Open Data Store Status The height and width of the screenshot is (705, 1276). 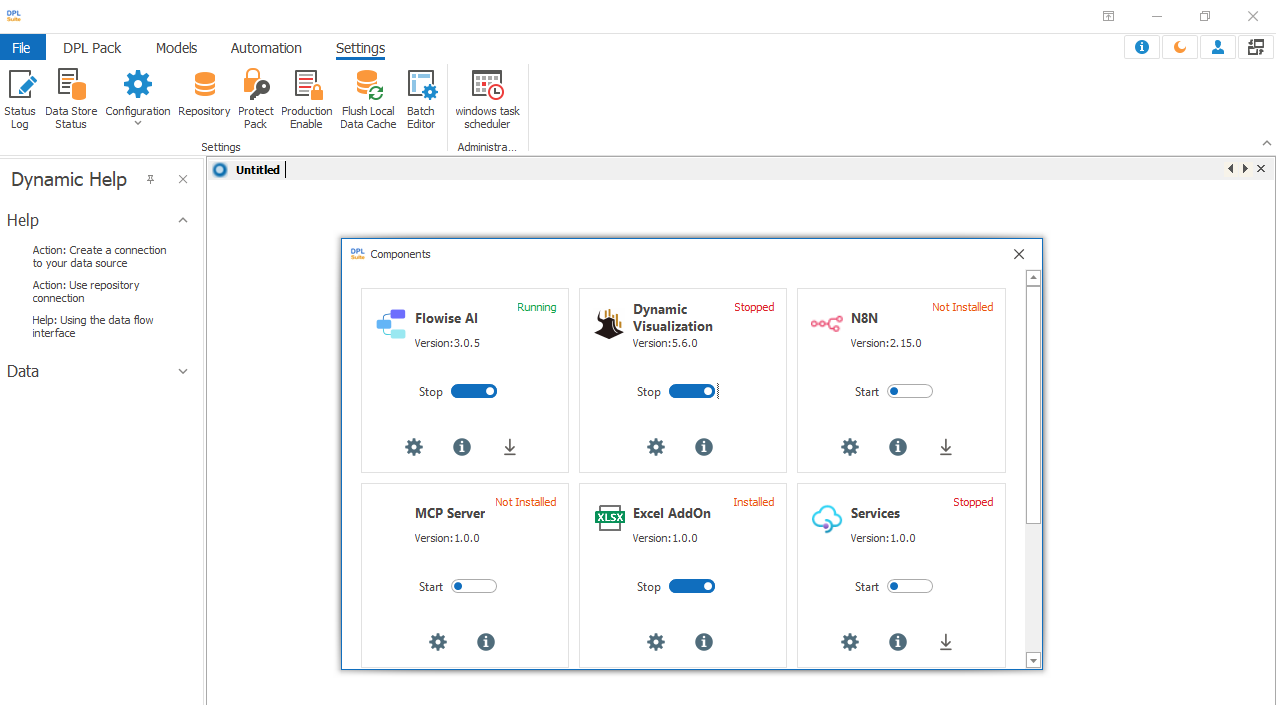point(71,100)
